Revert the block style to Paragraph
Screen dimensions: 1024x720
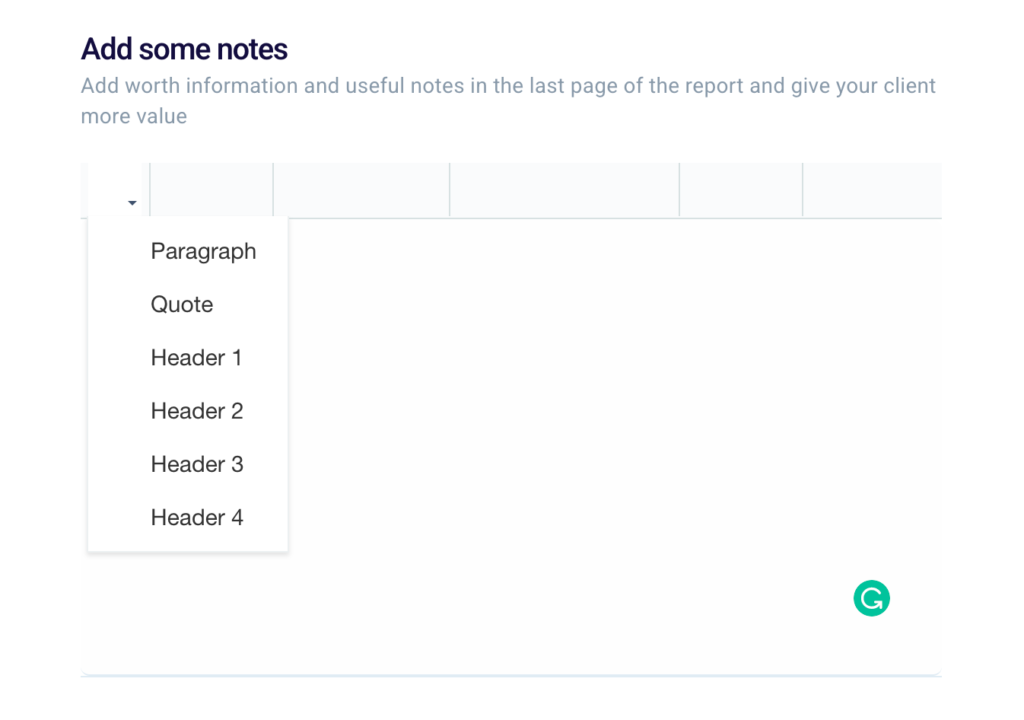pyautogui.click(x=203, y=251)
